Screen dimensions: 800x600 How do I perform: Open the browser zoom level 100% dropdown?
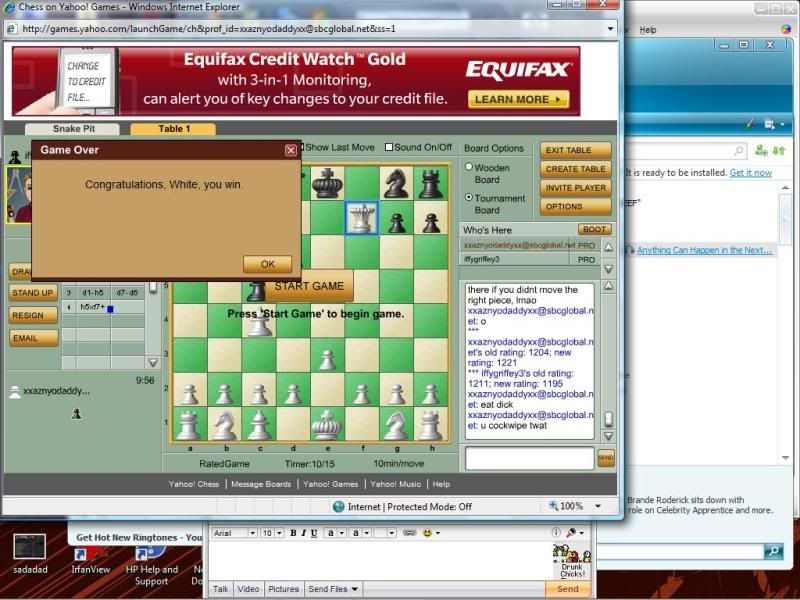pos(598,507)
